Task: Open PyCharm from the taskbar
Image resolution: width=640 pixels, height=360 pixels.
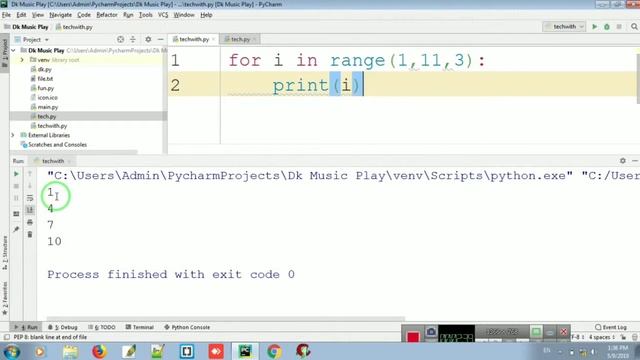Action: 245,351
